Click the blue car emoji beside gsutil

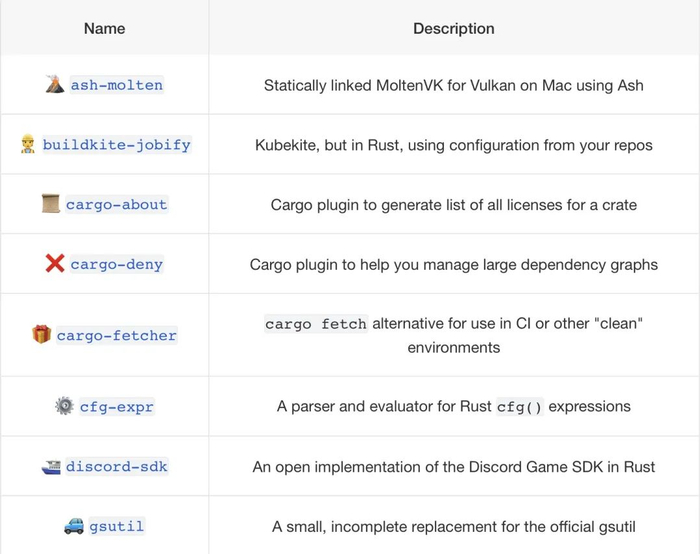tap(74, 526)
